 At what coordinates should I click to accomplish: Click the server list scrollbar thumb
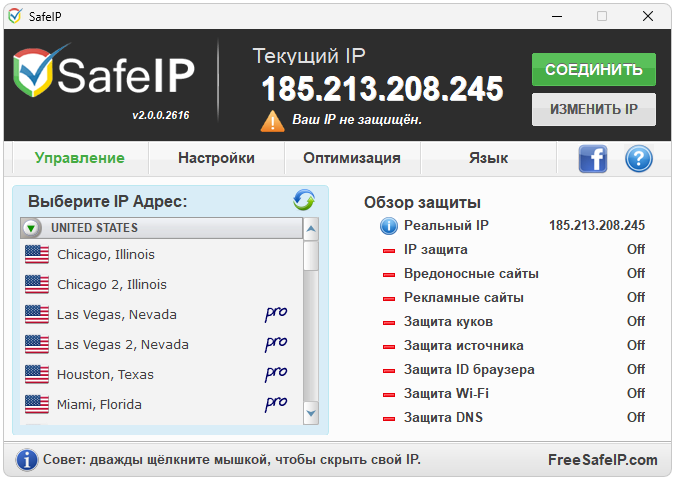pyautogui.click(x=311, y=256)
